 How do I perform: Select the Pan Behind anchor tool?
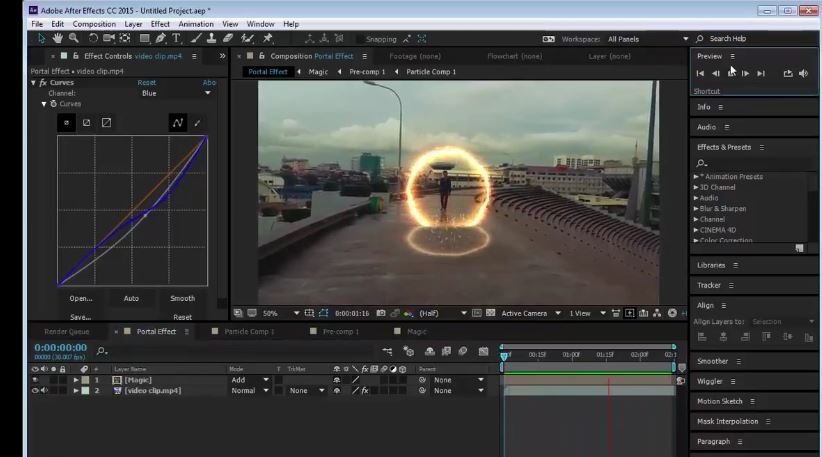[x=125, y=38]
